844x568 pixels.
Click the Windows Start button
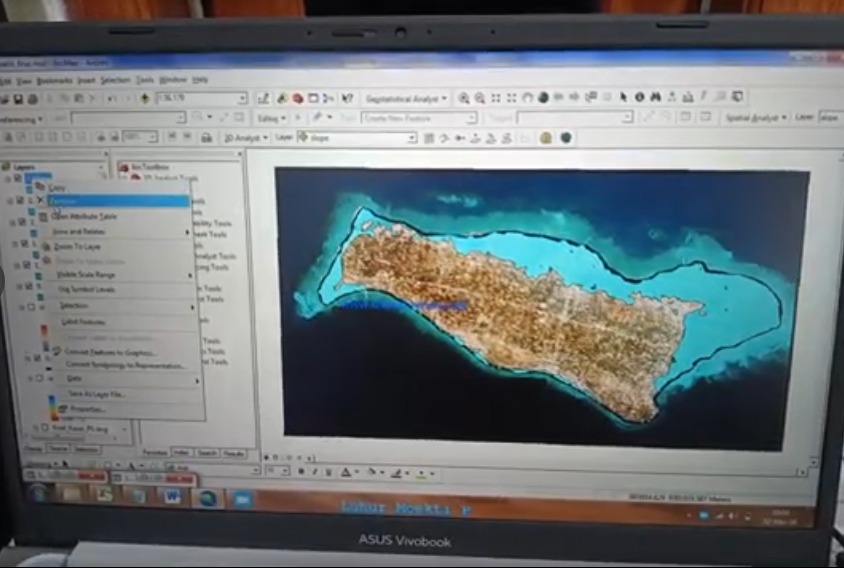38,494
